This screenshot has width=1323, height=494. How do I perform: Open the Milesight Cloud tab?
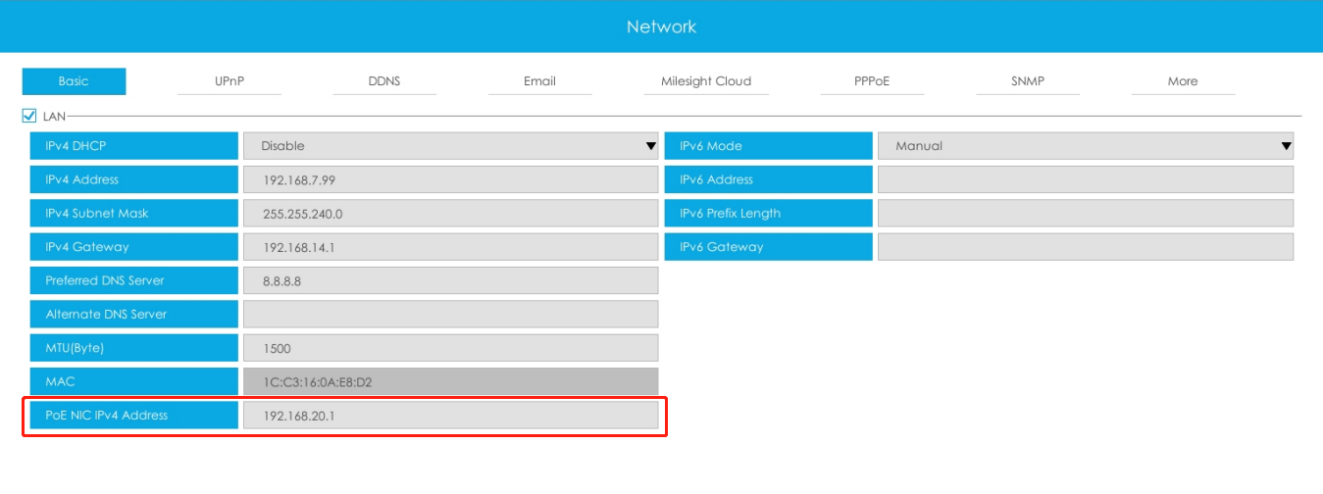[706, 81]
